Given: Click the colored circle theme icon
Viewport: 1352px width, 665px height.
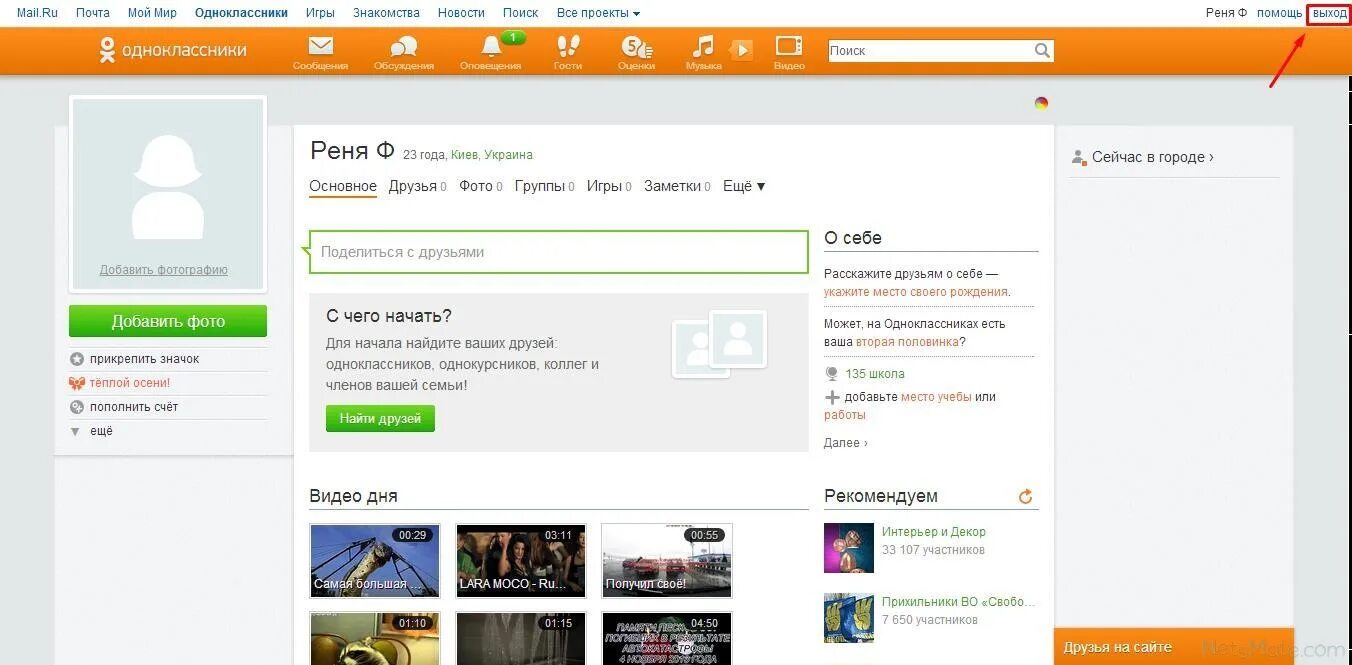Looking at the screenshot, I should click(1041, 103).
